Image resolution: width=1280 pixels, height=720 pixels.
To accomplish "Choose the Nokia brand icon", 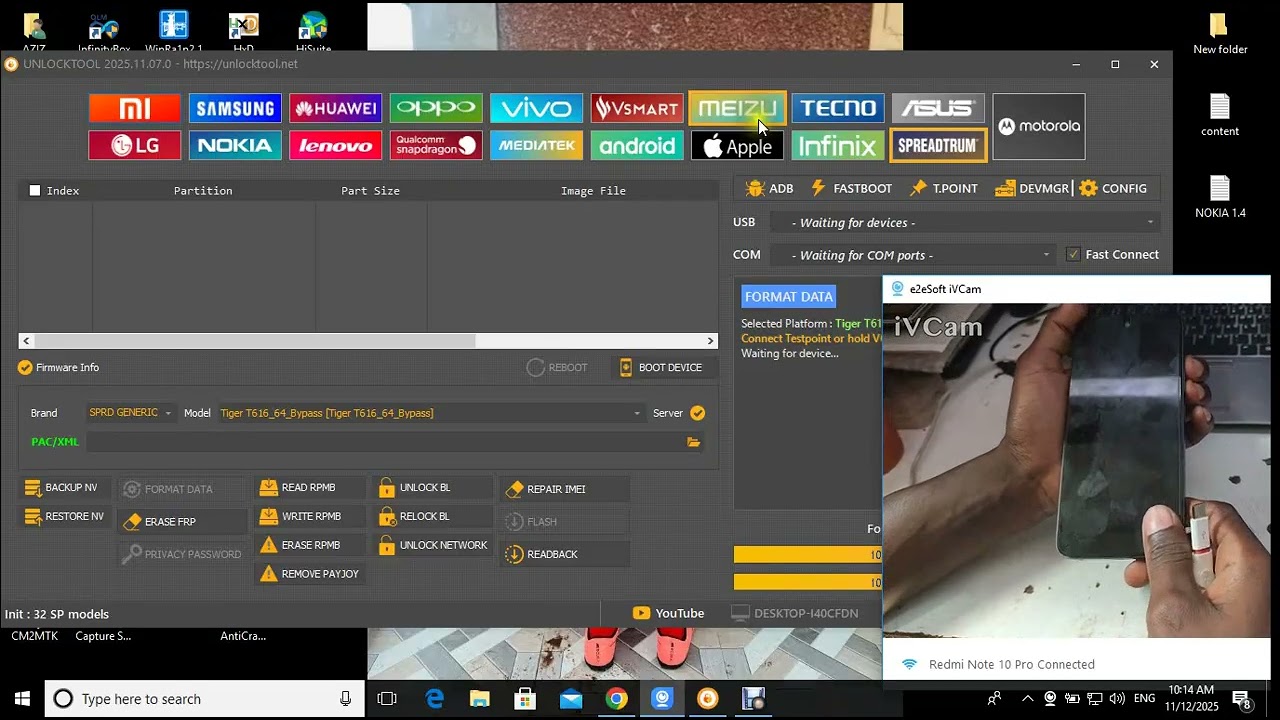I will [x=235, y=145].
